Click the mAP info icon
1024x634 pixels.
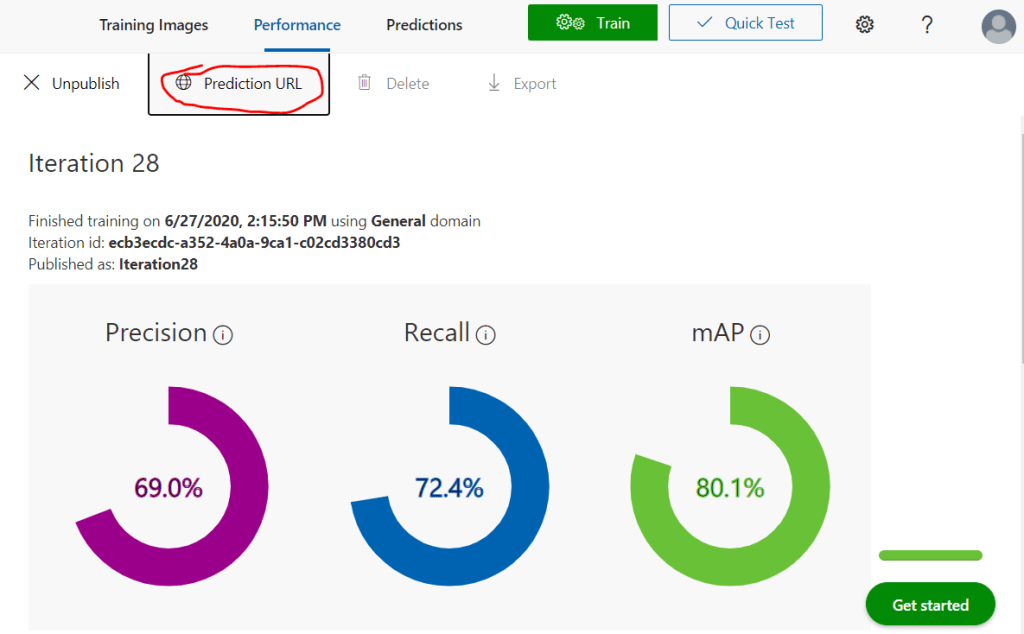tap(760, 336)
